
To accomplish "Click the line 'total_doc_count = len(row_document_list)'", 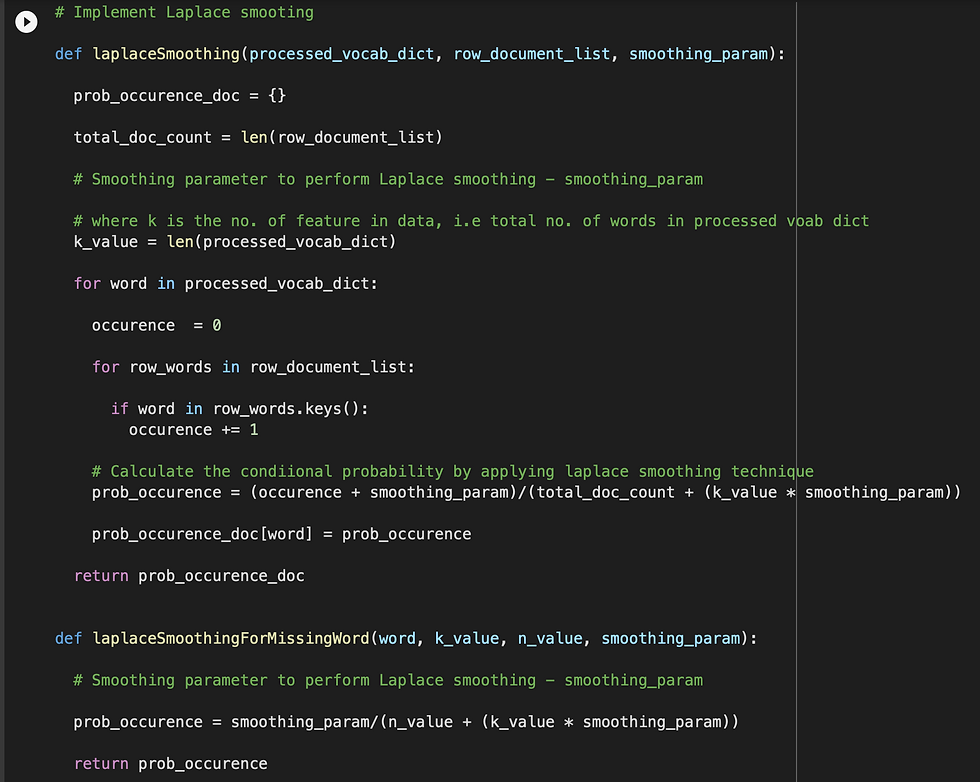I will tap(258, 138).
